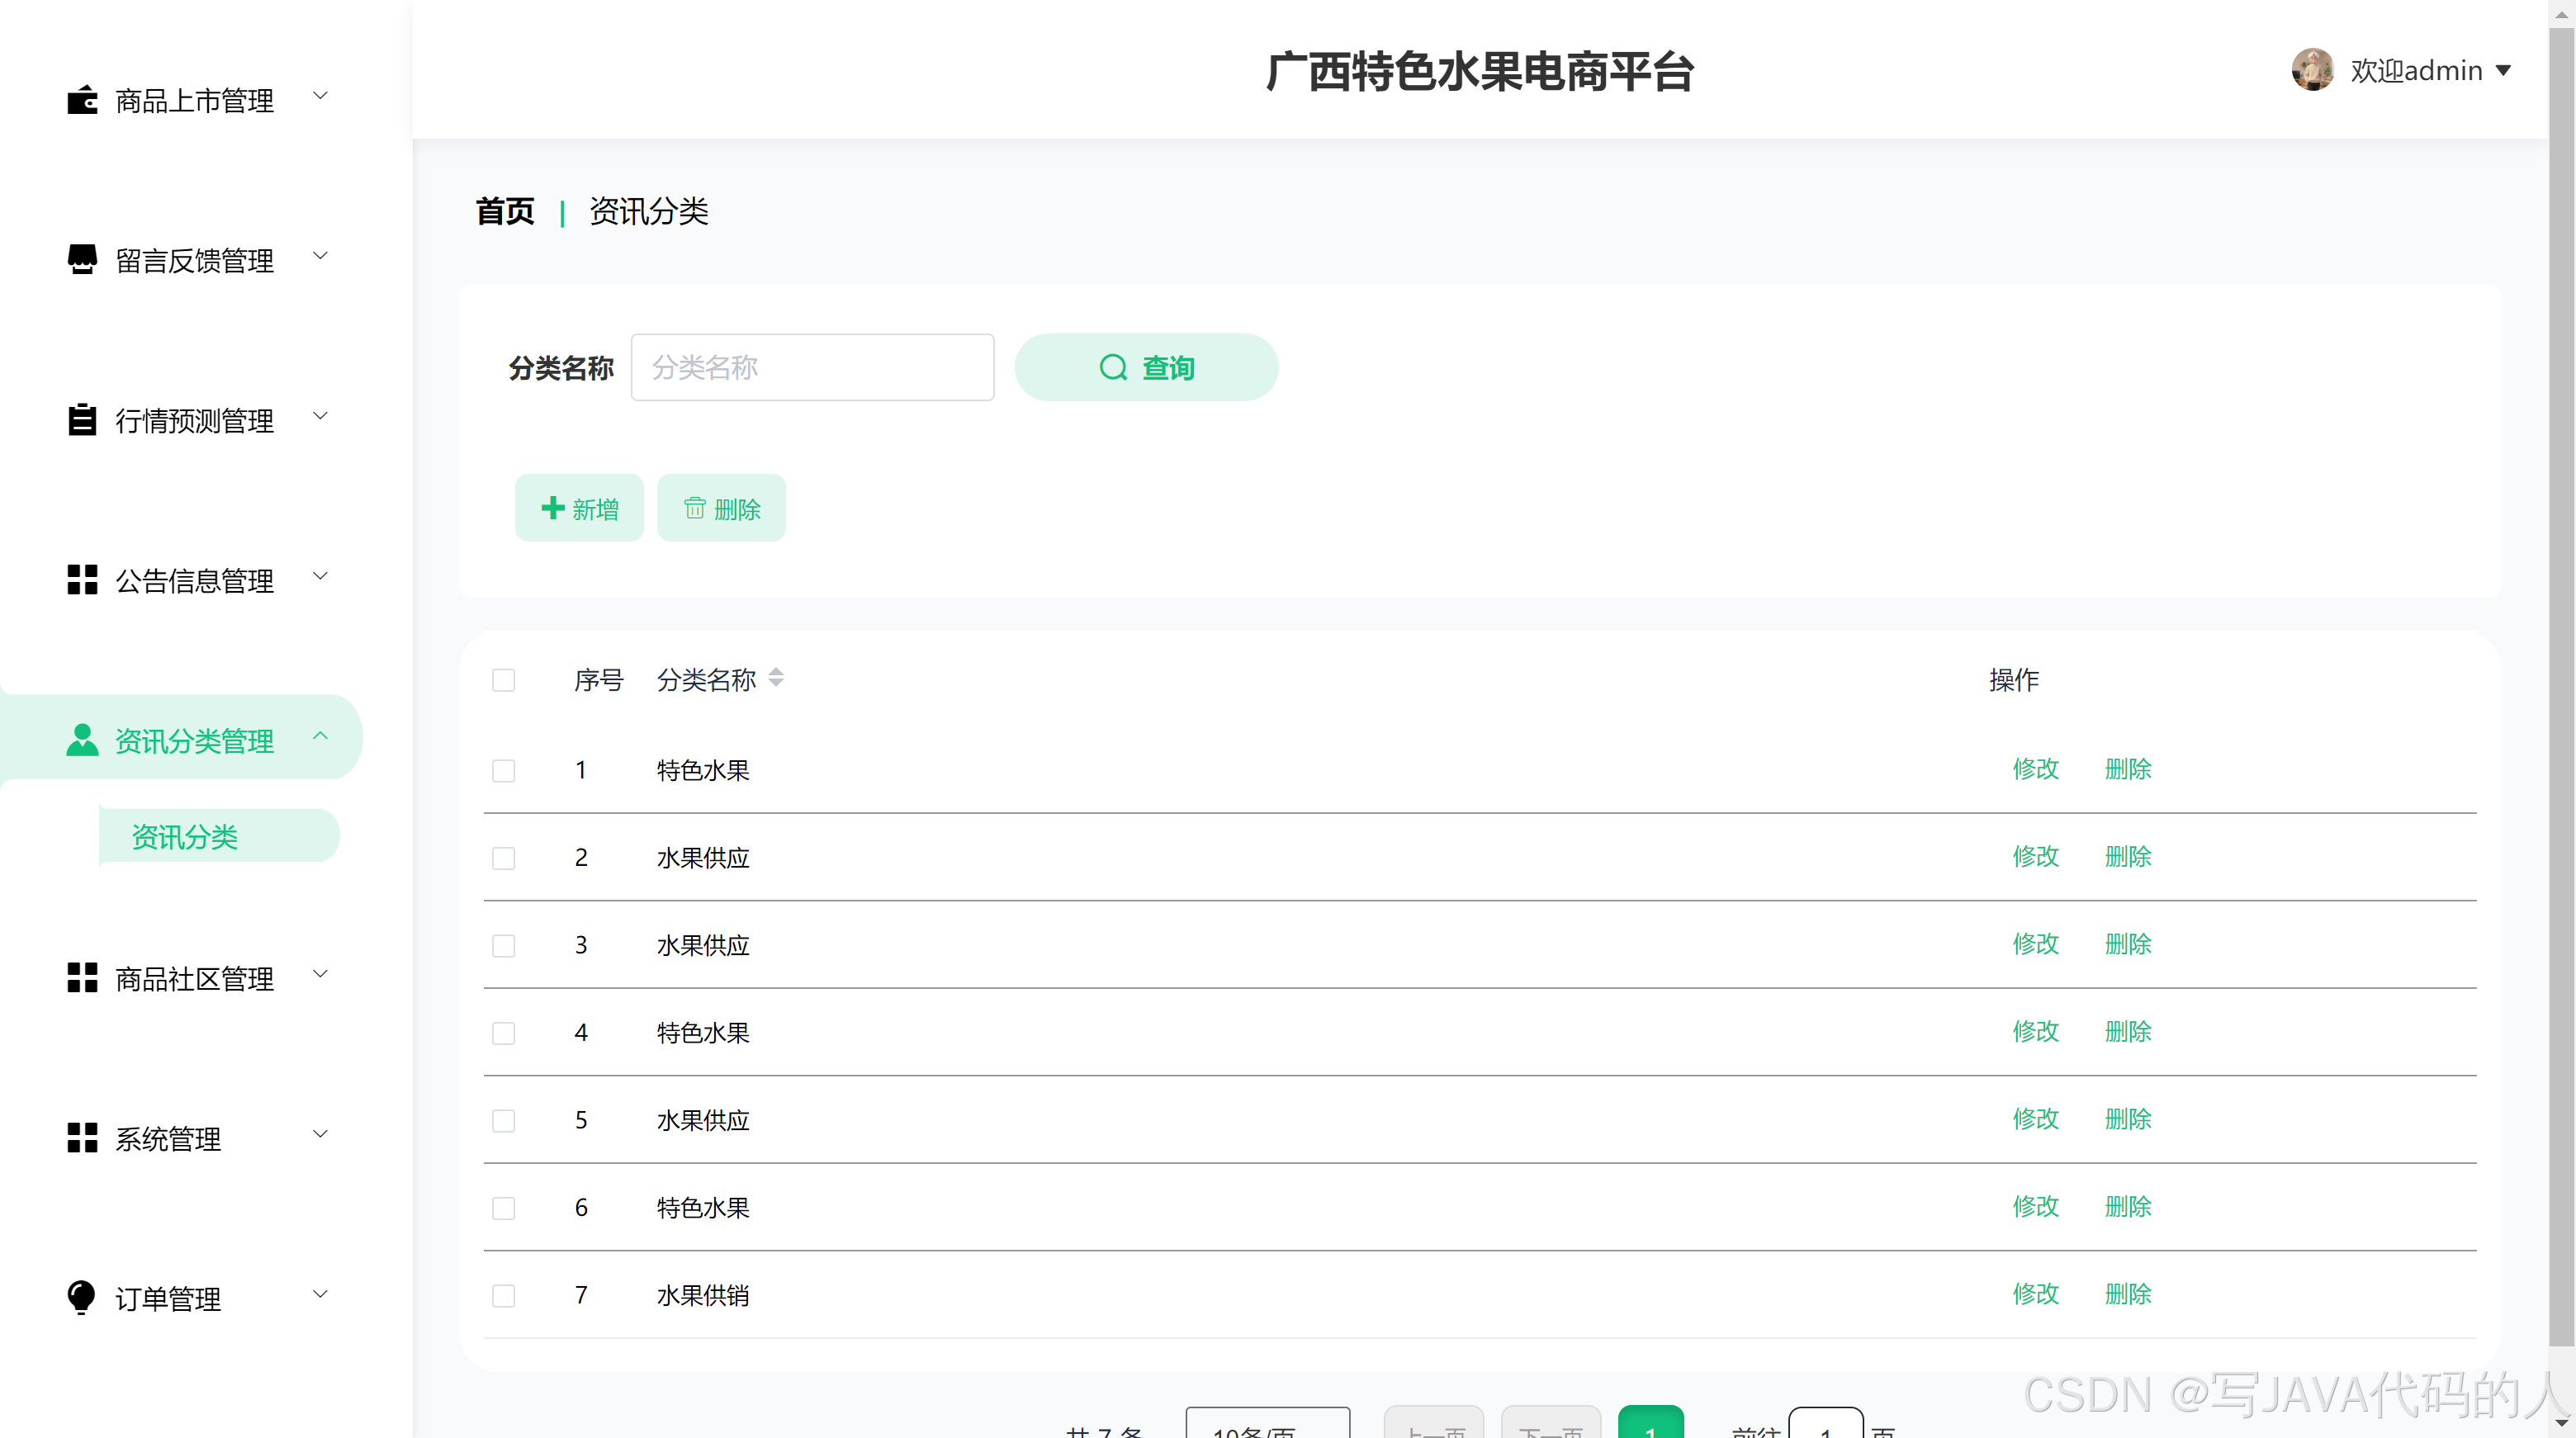2576x1438 pixels.
Task: Click the 首页 breadcrumb link
Action: click(x=505, y=211)
